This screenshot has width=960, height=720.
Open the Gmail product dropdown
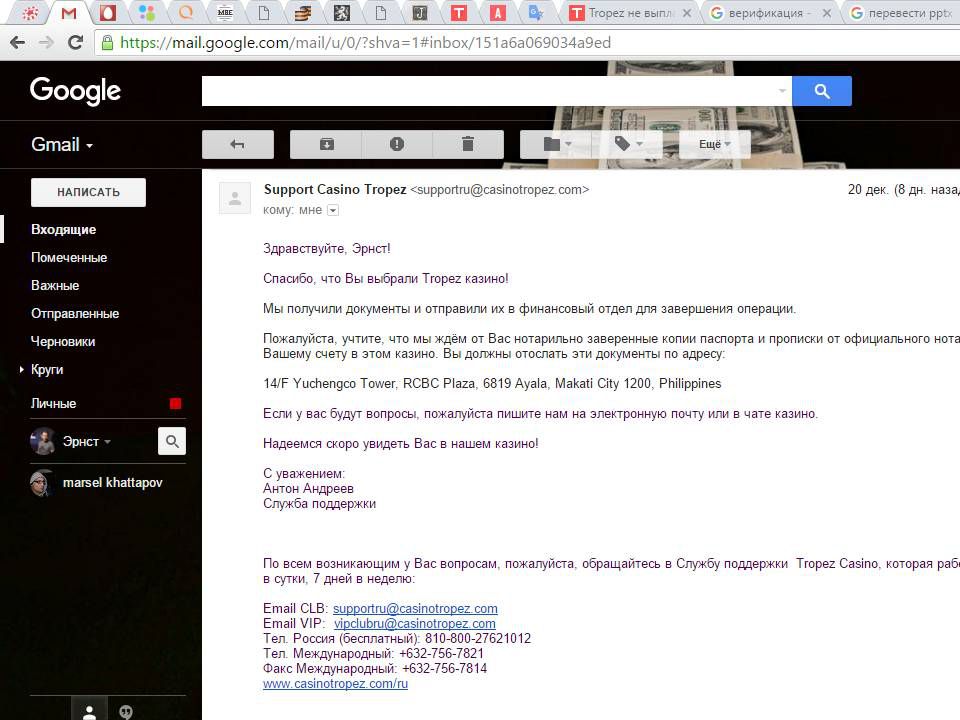pyautogui.click(x=62, y=144)
